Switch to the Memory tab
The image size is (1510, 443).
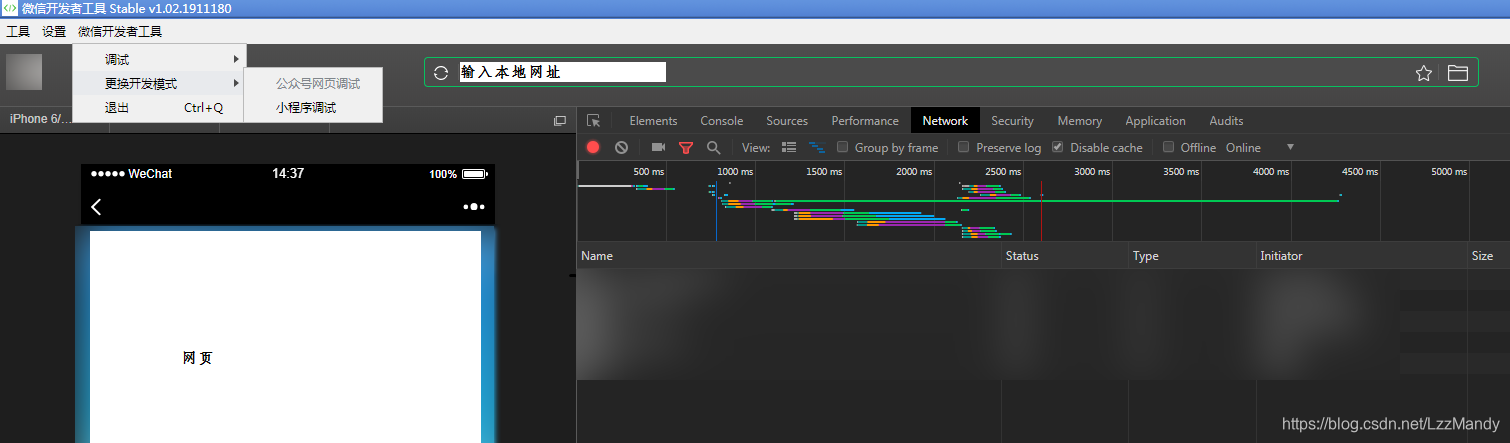[1079, 121]
